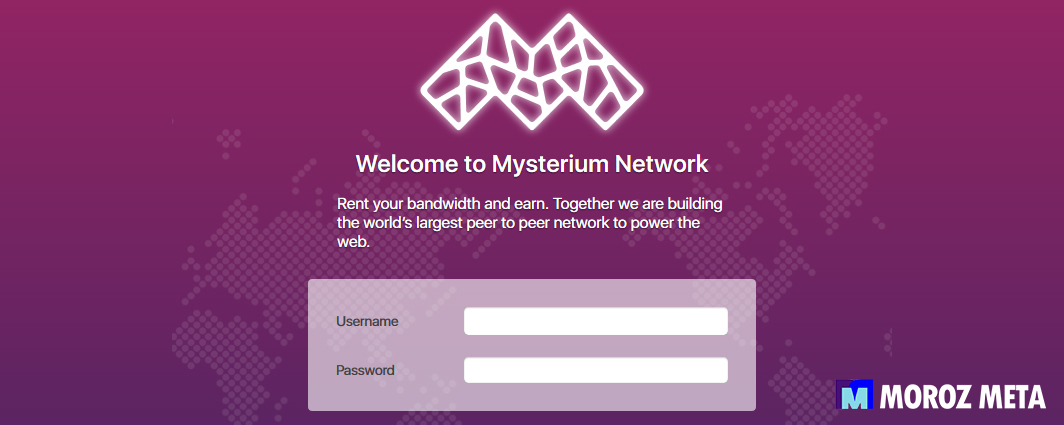1064x425 pixels.
Task: Click the word Welcome in the heading
Action: click(x=398, y=164)
